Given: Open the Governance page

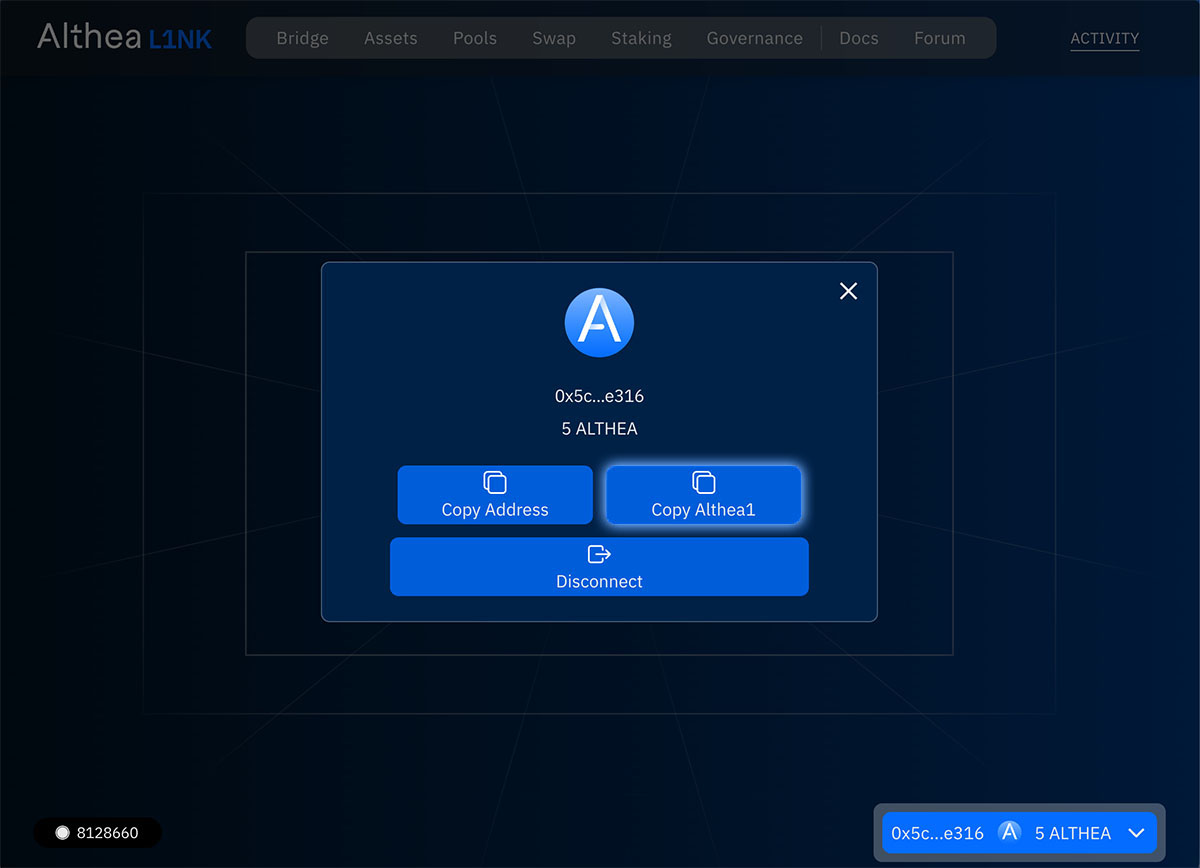Looking at the screenshot, I should click(754, 38).
